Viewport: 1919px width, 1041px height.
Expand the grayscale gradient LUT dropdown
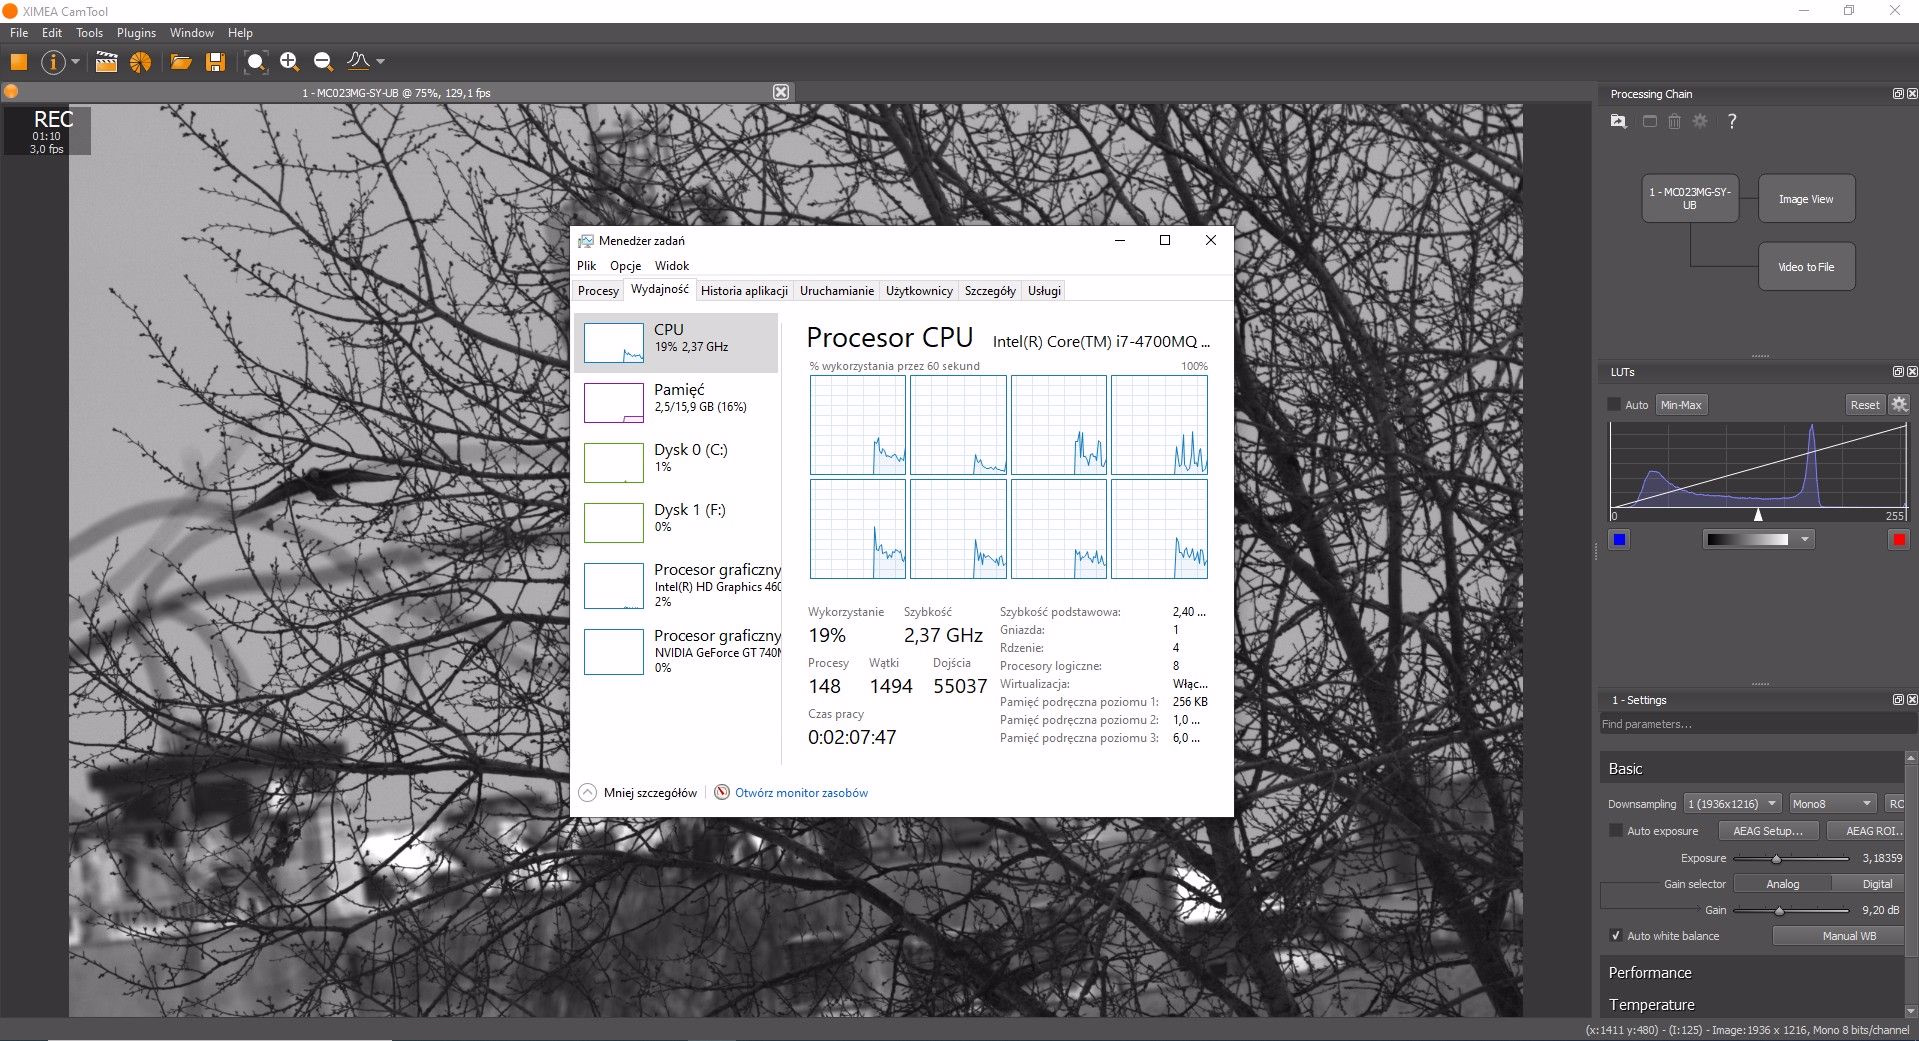[1804, 540]
